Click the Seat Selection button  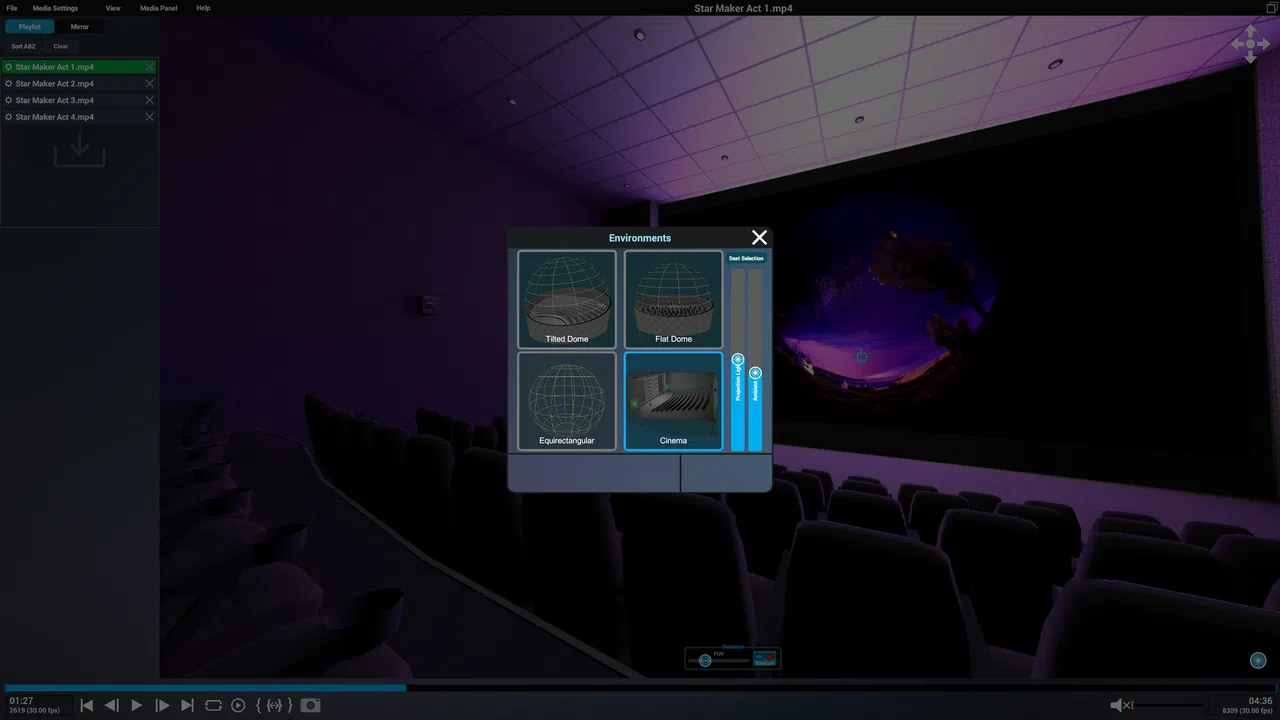746,259
